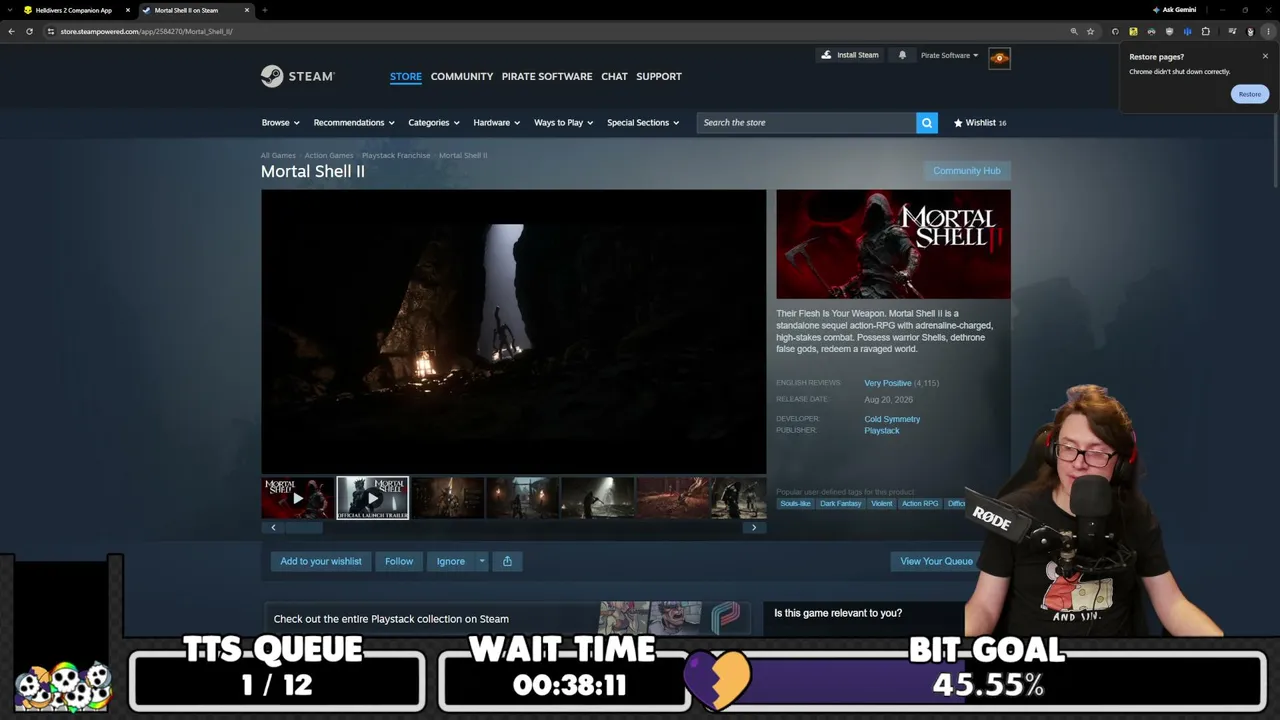
Task: Open site information icon in address bar
Action: (51, 31)
